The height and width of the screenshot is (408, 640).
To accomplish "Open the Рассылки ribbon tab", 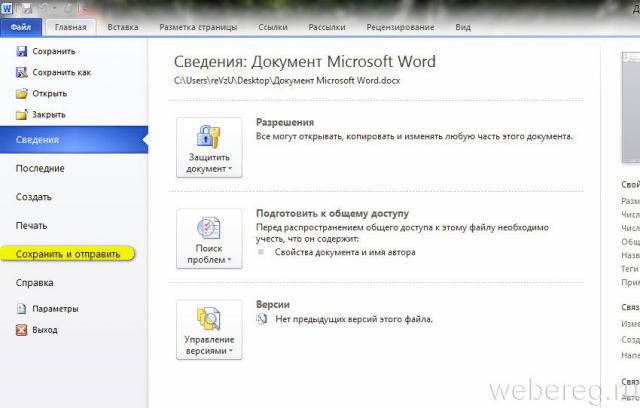I will [x=327, y=27].
